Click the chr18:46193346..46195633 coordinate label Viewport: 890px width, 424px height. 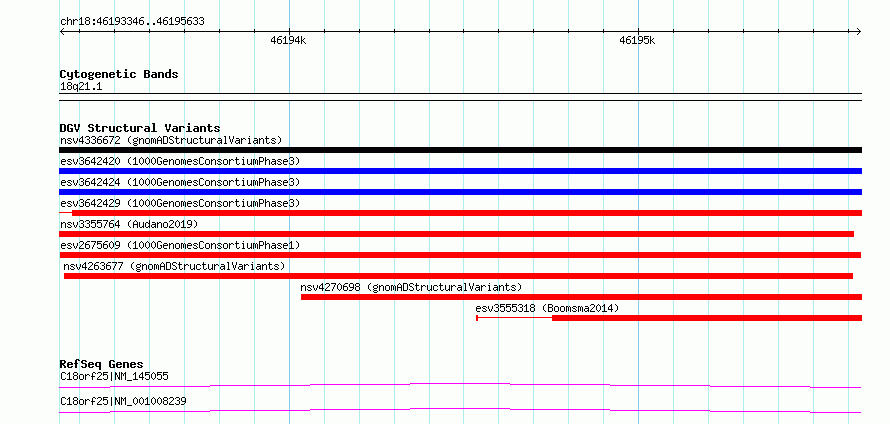[132, 22]
